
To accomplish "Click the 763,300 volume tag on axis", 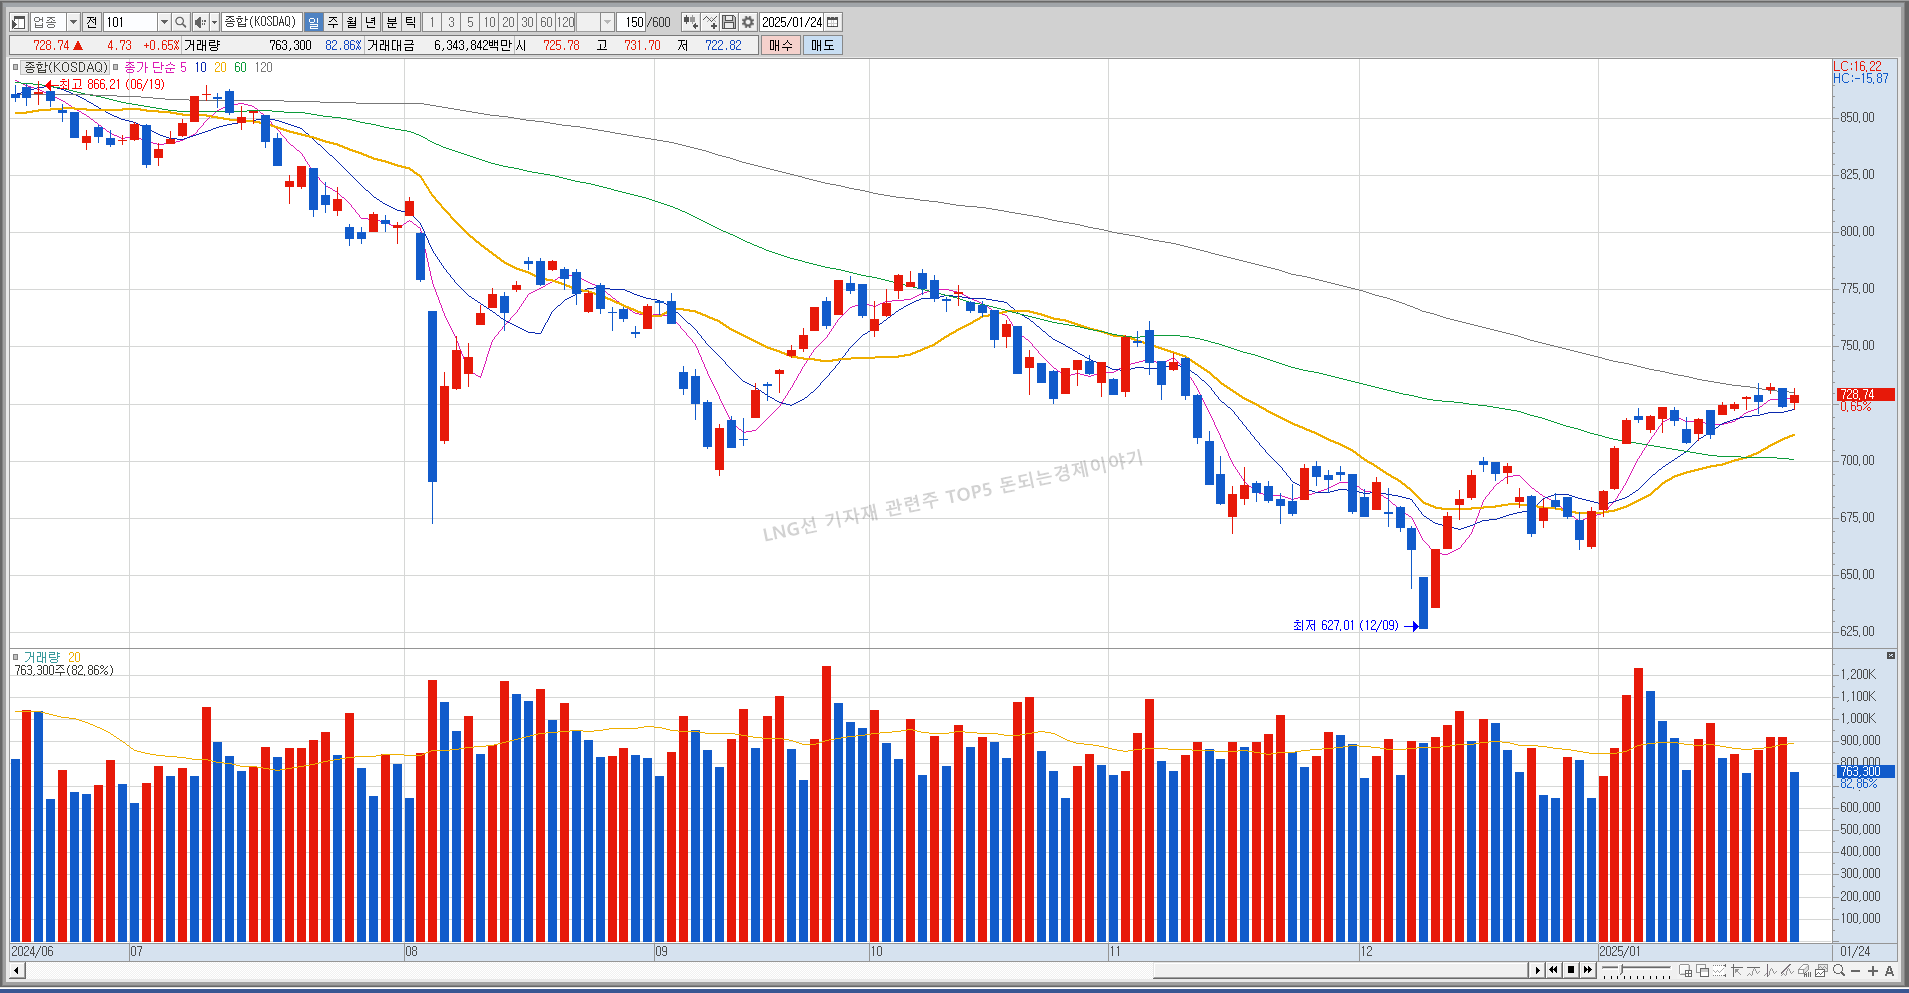I will tap(1866, 771).
